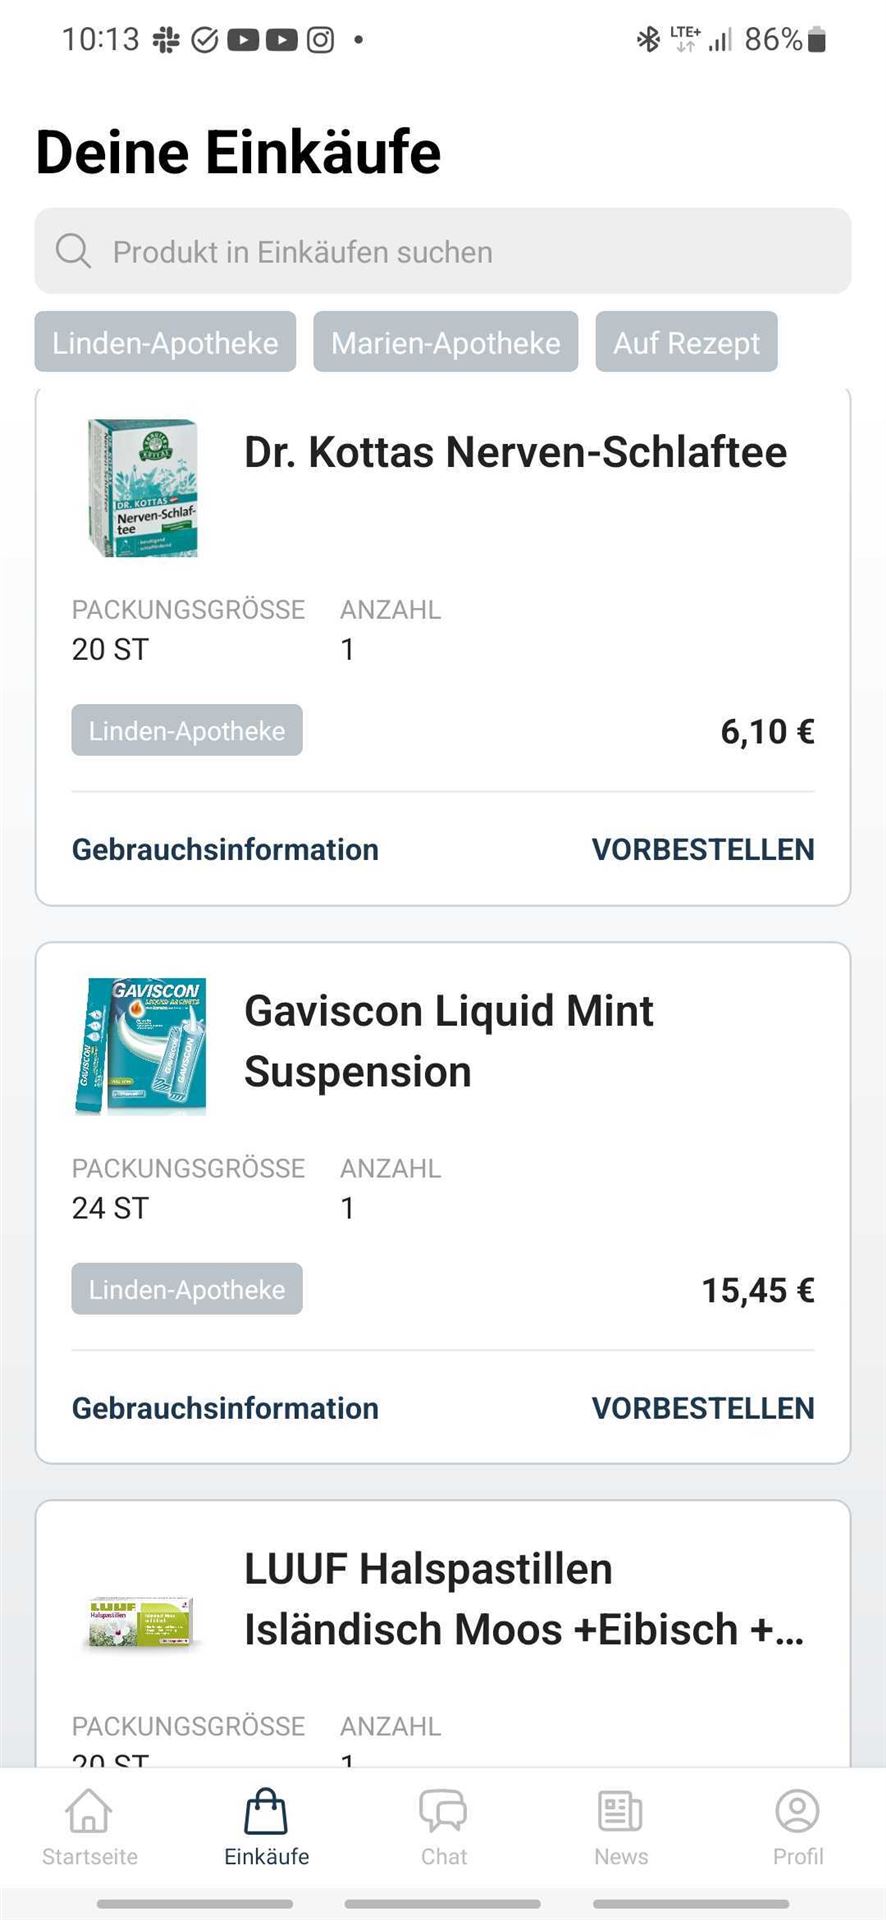Viewport: 886px width, 1920px height.
Task: Toggle the Linden-Apotheke filter chip
Action: (165, 342)
